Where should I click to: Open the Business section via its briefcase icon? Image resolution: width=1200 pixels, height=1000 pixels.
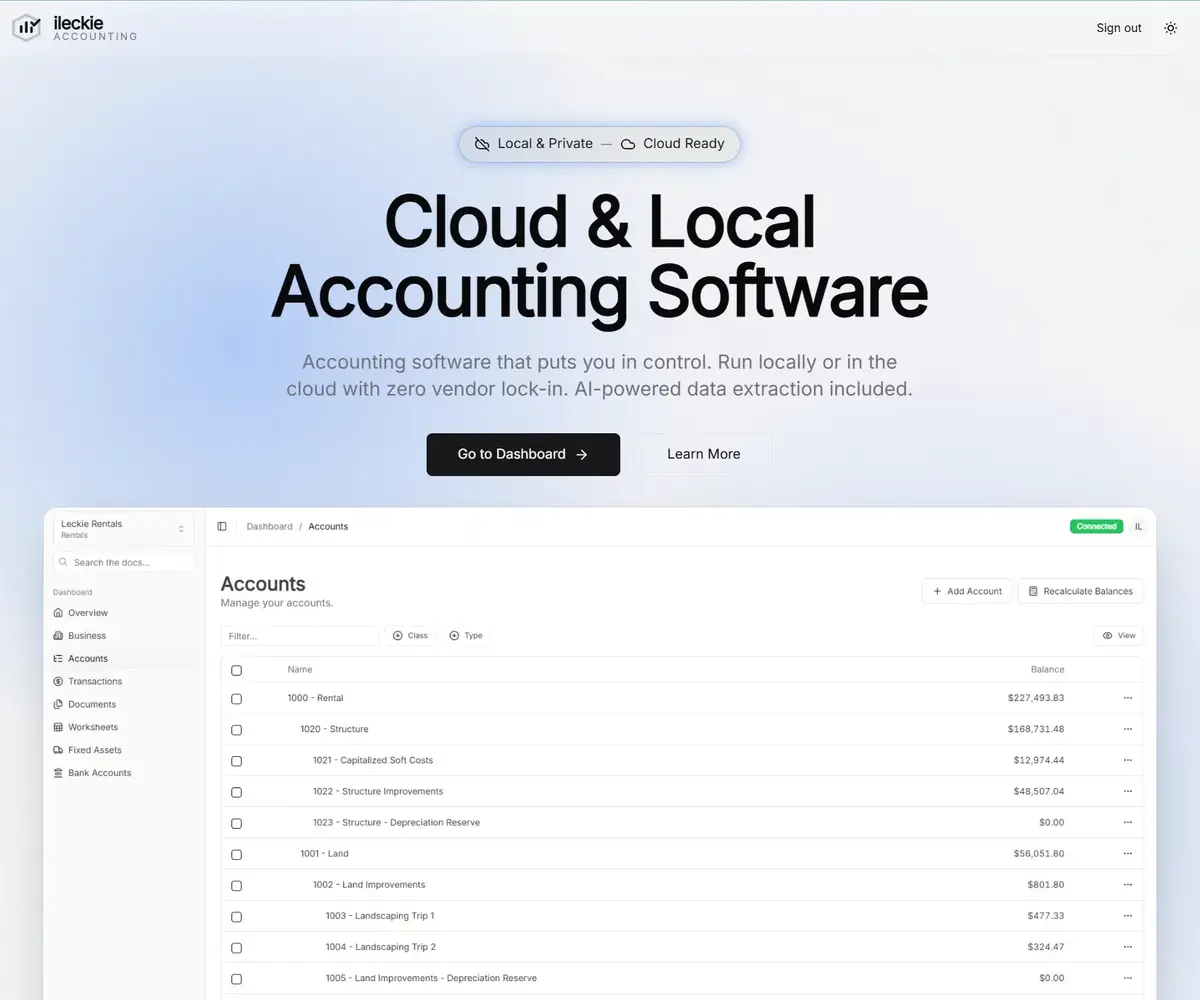60,635
